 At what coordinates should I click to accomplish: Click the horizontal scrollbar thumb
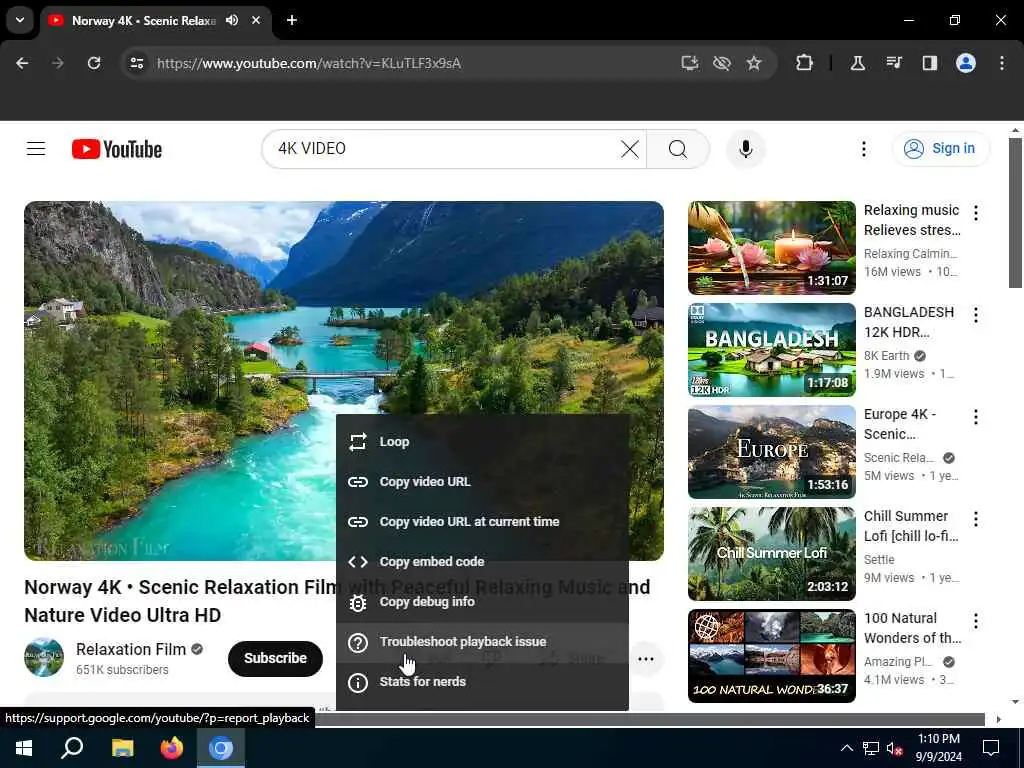[650, 719]
